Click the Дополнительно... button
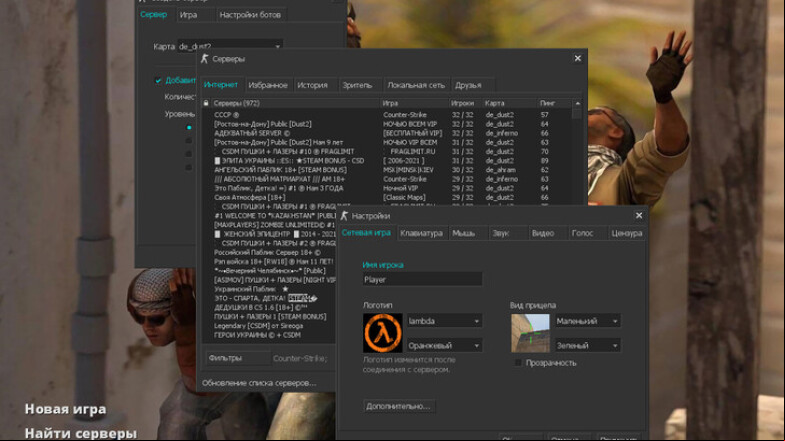Screen dimensions: 785x441 point(399,406)
